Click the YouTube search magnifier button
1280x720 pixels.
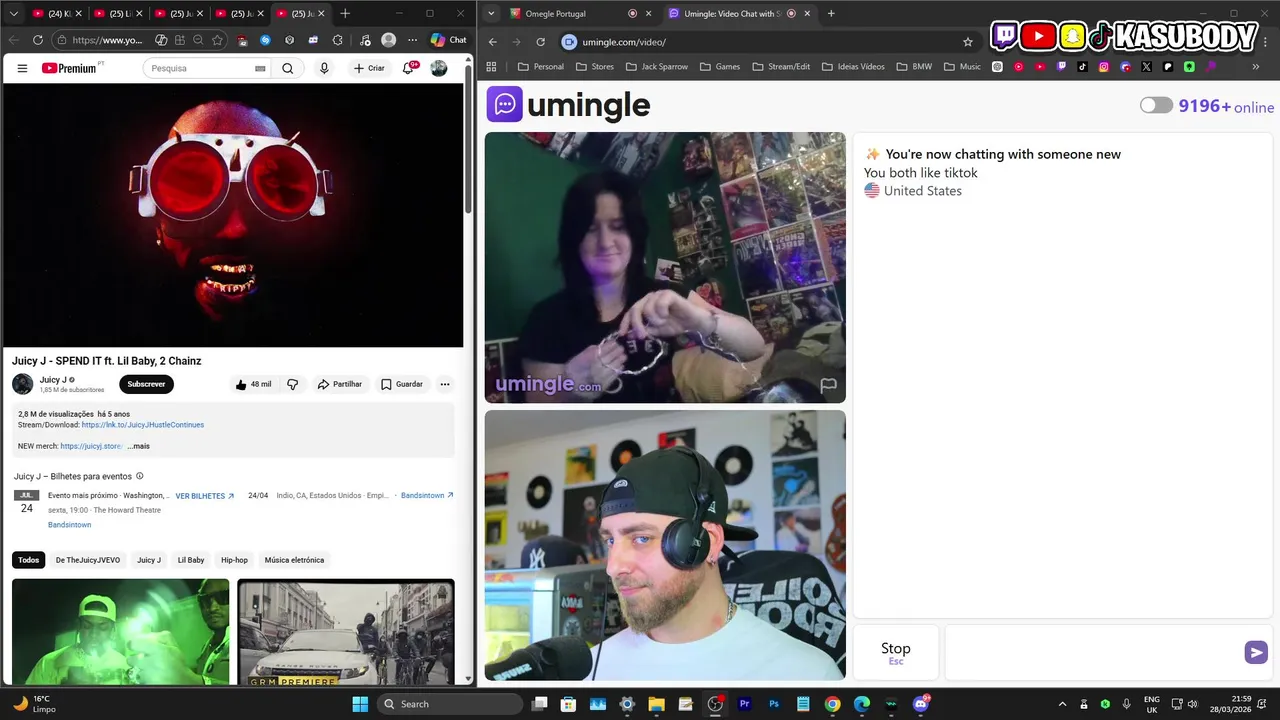[288, 68]
